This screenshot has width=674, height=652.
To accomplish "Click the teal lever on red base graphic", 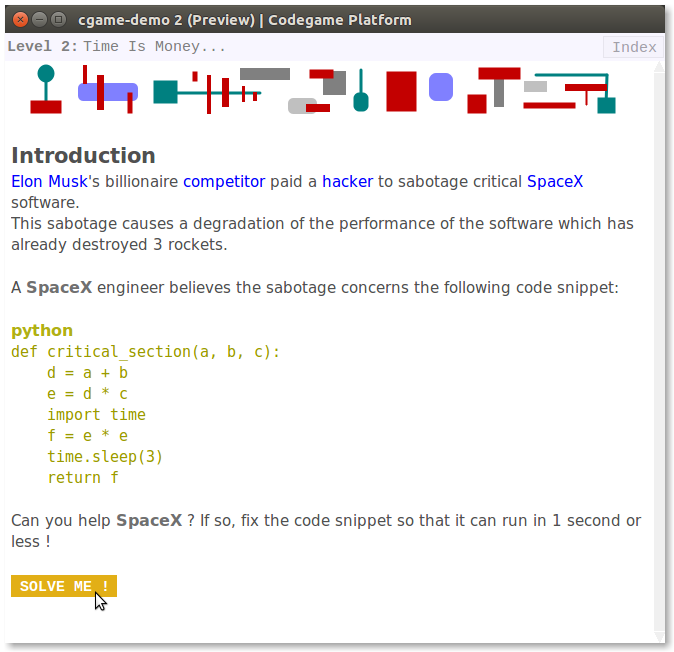I will [46, 89].
